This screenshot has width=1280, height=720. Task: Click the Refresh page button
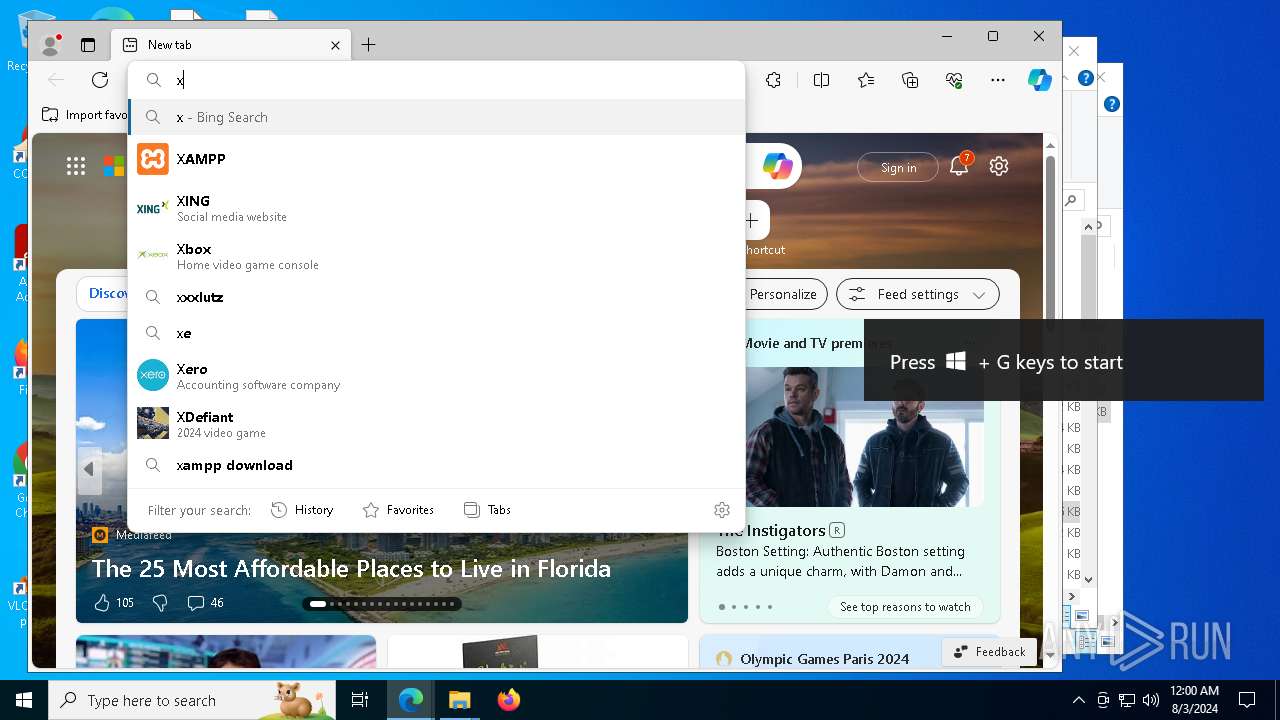point(100,80)
